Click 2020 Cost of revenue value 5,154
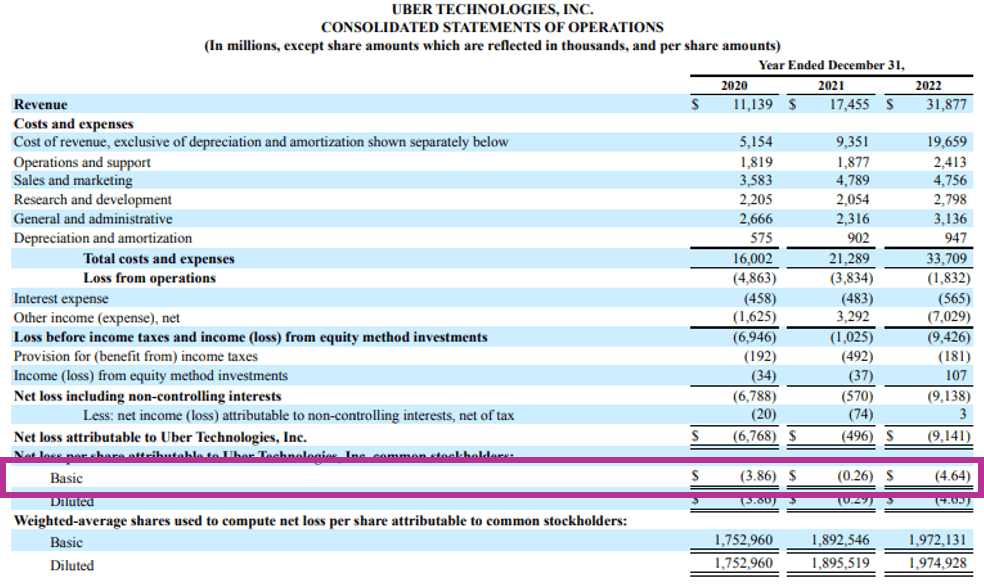 click(756, 142)
